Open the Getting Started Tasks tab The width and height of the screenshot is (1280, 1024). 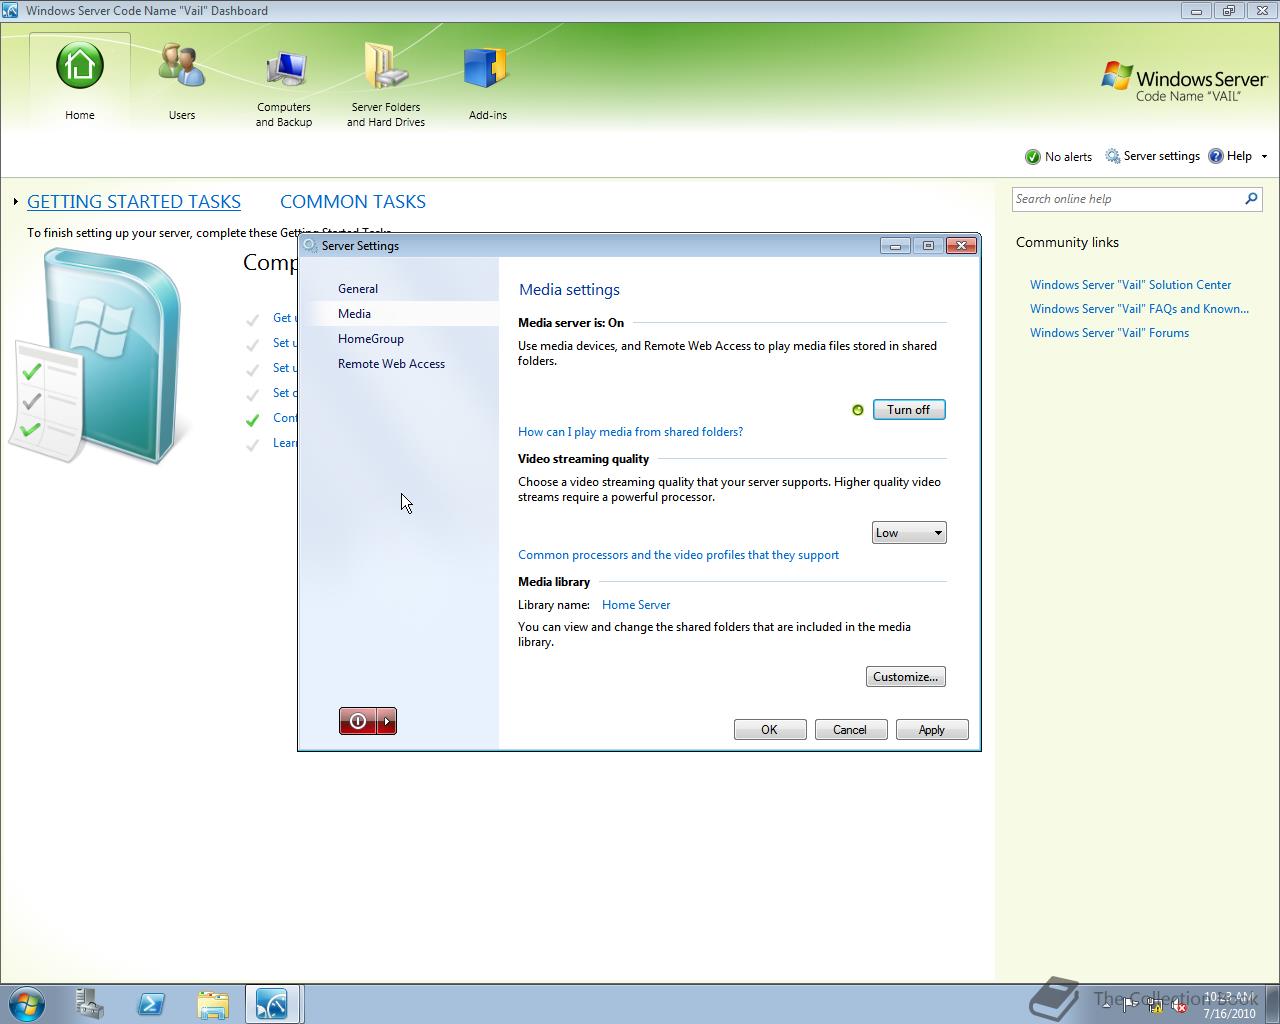tap(134, 202)
